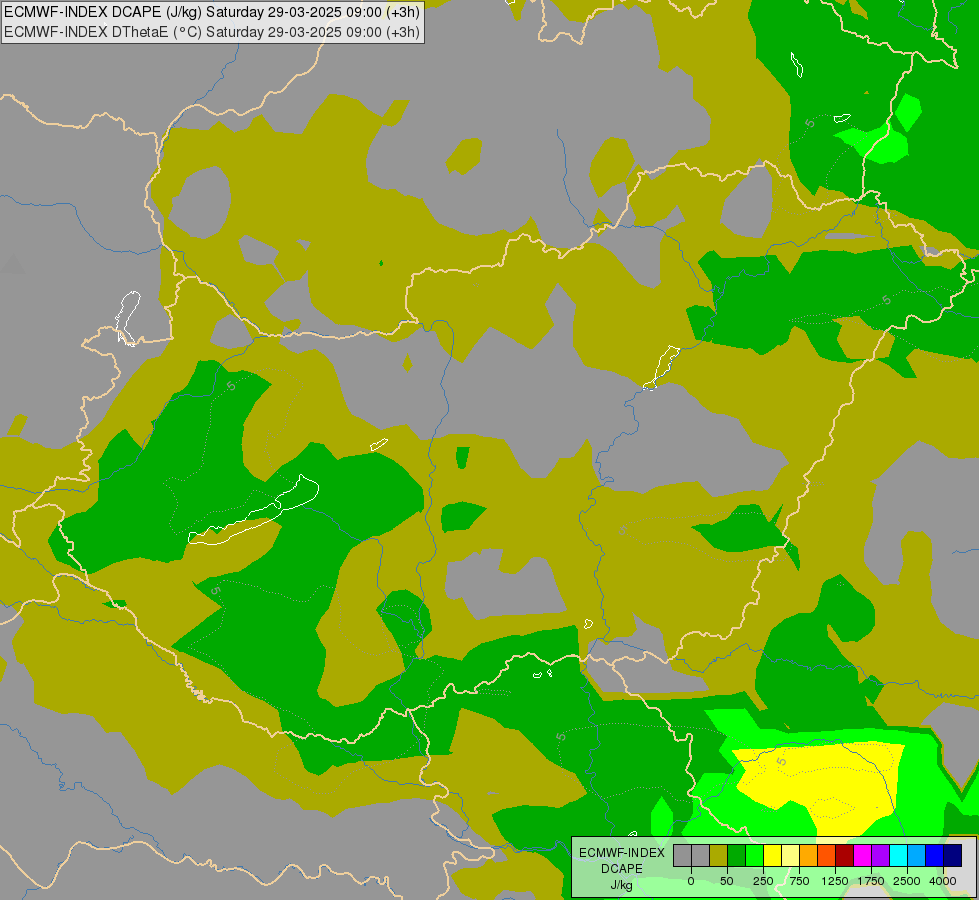The height and width of the screenshot is (900, 979).
Task: Select the red-orange legend swatch
Action: 827,855
